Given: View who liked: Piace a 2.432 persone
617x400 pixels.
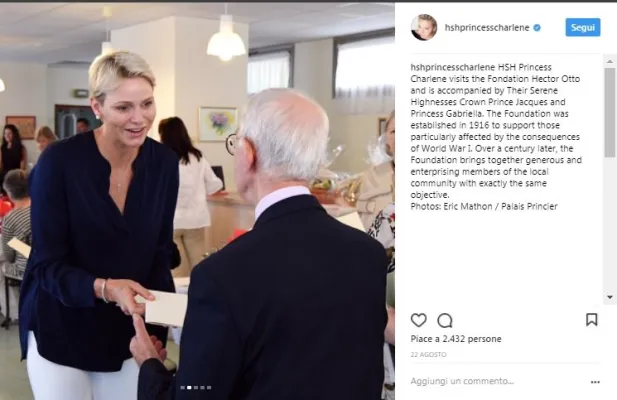Looking at the screenshot, I should coord(456,339).
